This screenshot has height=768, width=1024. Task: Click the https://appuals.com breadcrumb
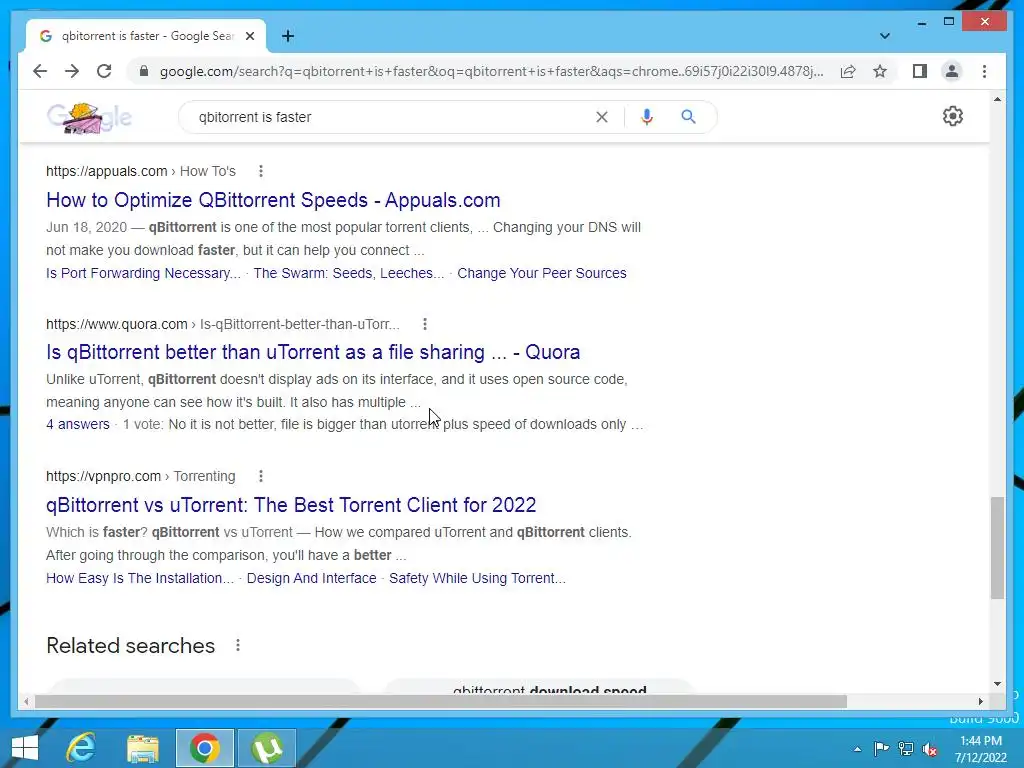[106, 171]
